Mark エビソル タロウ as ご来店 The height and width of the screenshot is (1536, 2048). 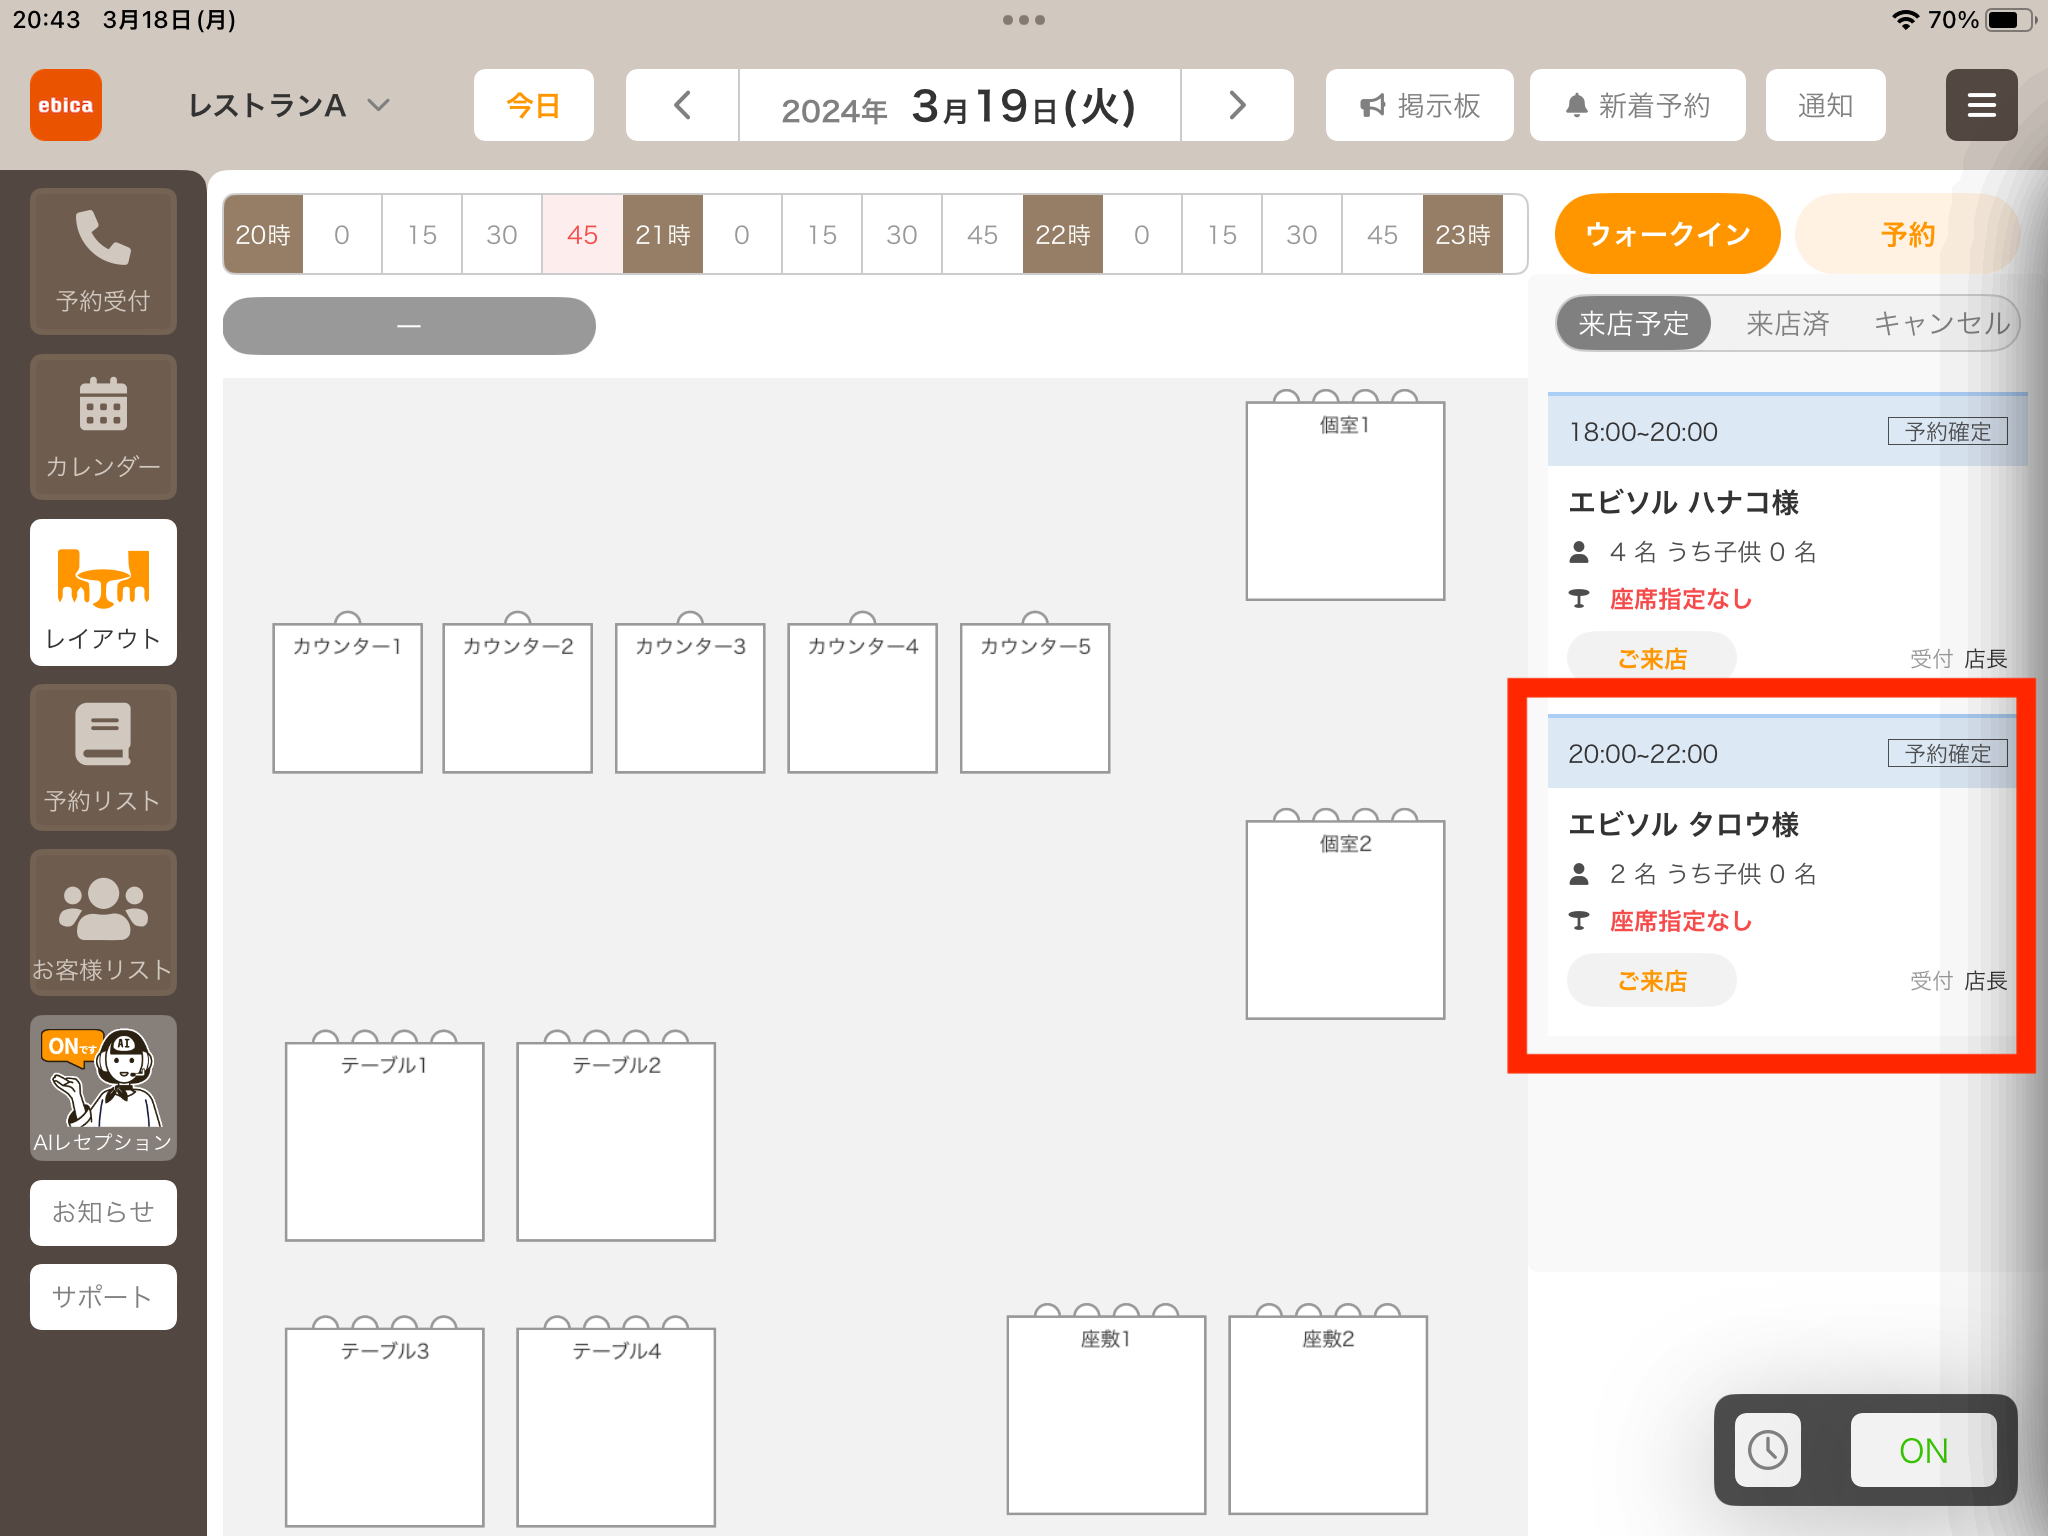pos(1651,980)
